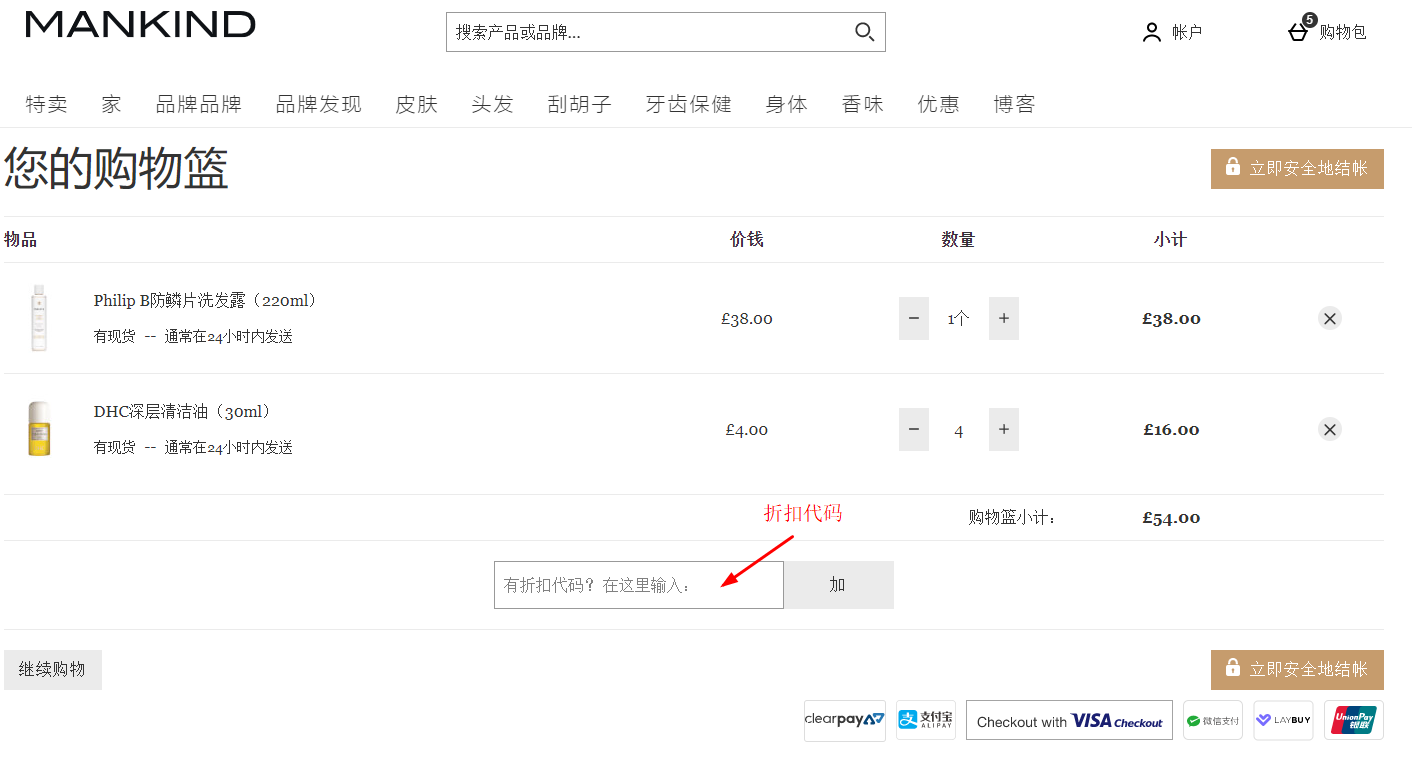
Task: Open the 皮肤 skin menu
Action: point(417,104)
